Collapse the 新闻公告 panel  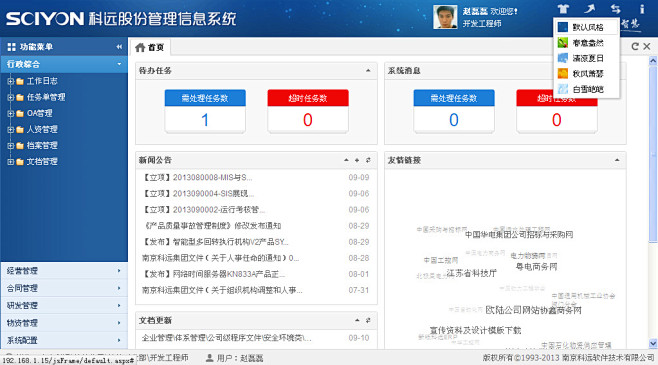346,160
